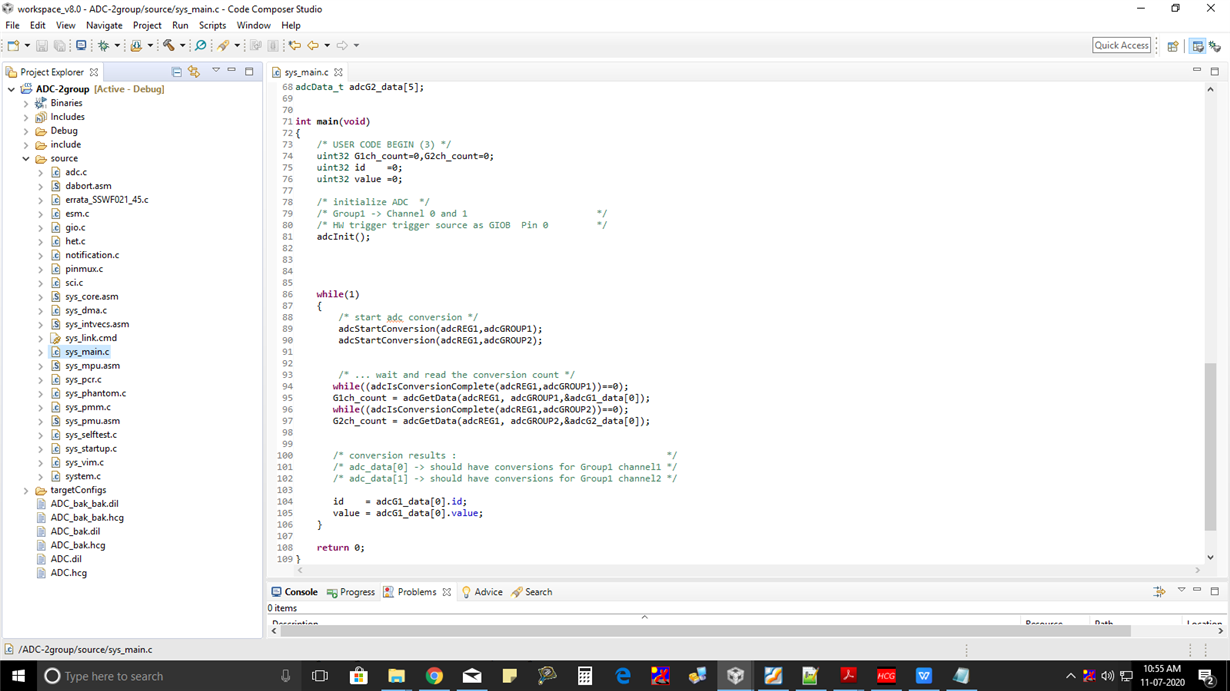The height and width of the screenshot is (691, 1230).
Task: Minimize the editor area
Action: [1197, 71]
